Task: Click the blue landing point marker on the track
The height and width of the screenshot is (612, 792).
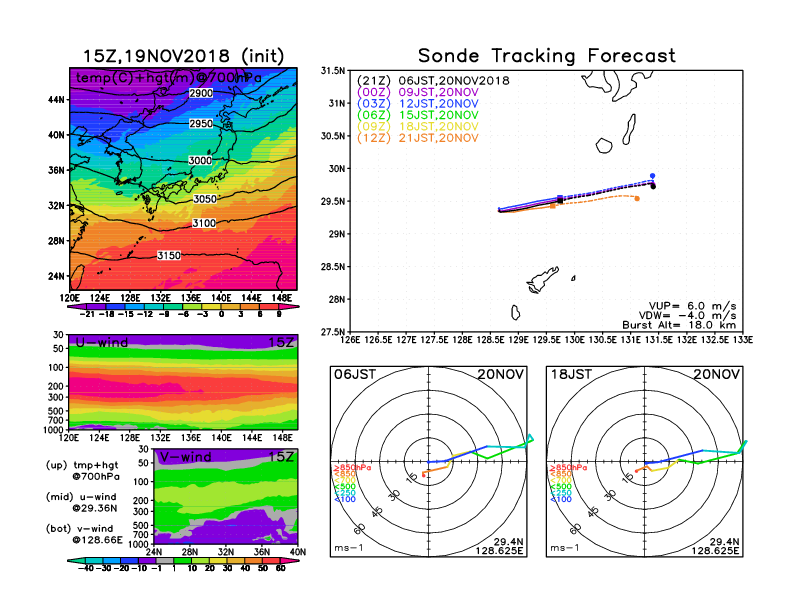Action: coord(652,176)
